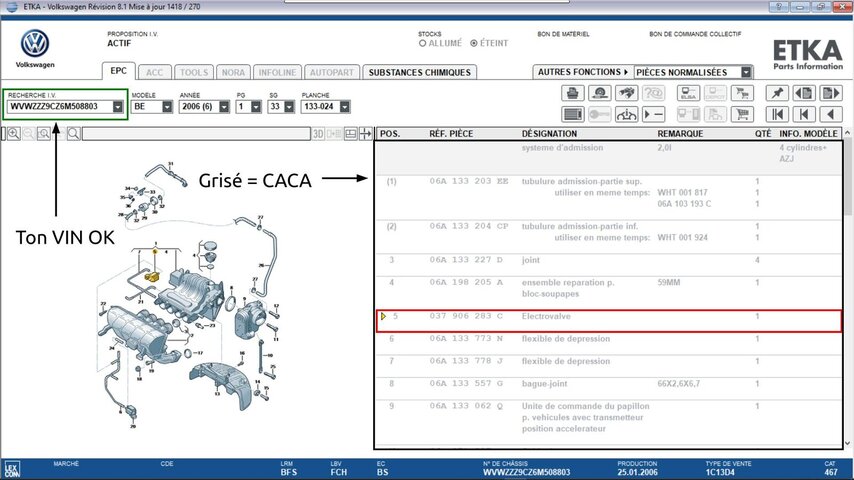This screenshot has height=480, width=854.
Task: Open the Planche 133-024 dropdown
Action: click(345, 107)
